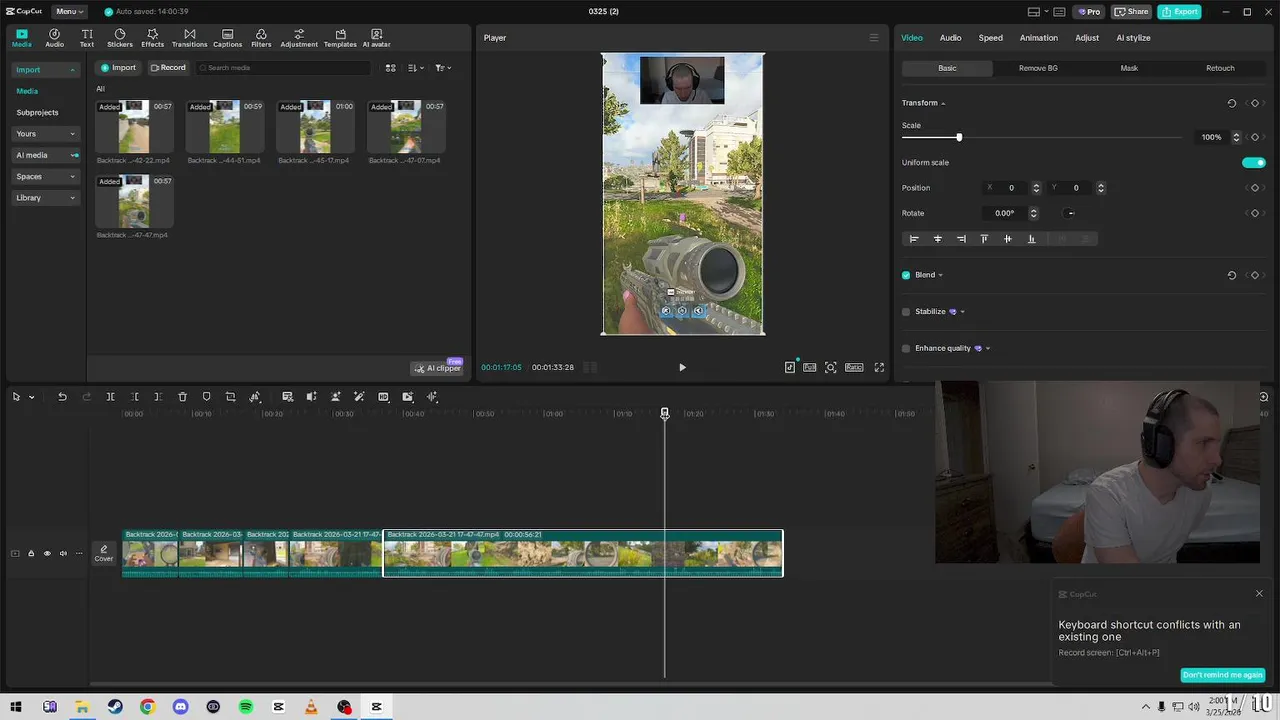Open the media sort dropdown
Screen dimensions: 1280x720
pyautogui.click(x=415, y=68)
